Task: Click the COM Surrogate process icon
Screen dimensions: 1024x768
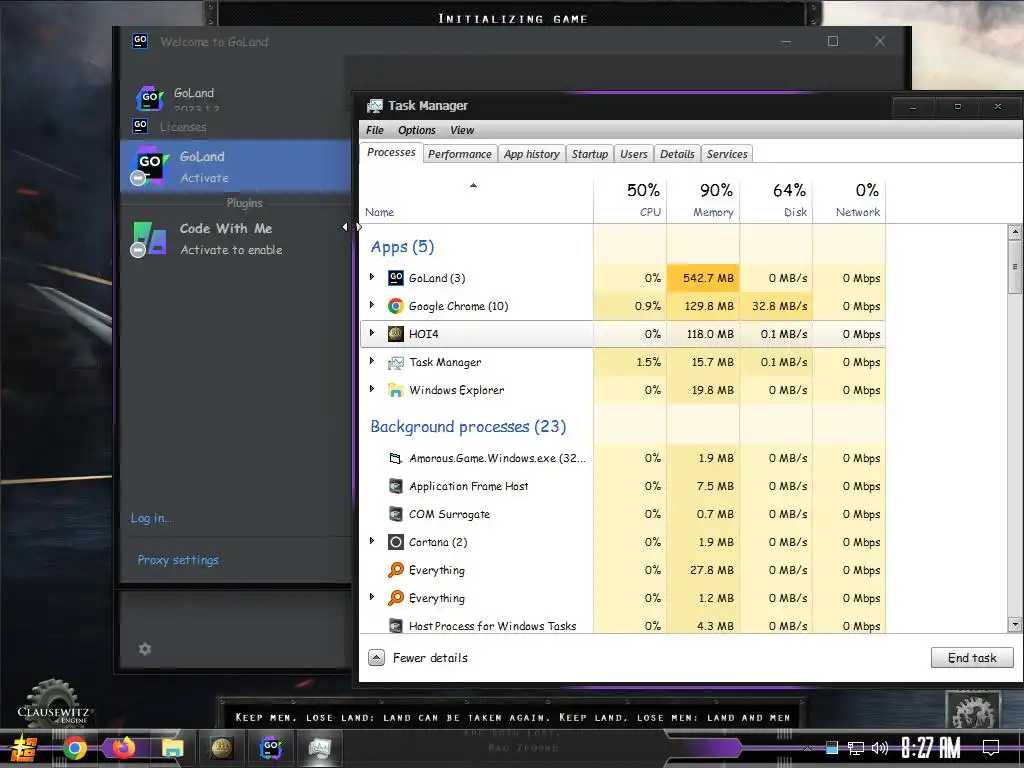Action: (396, 515)
